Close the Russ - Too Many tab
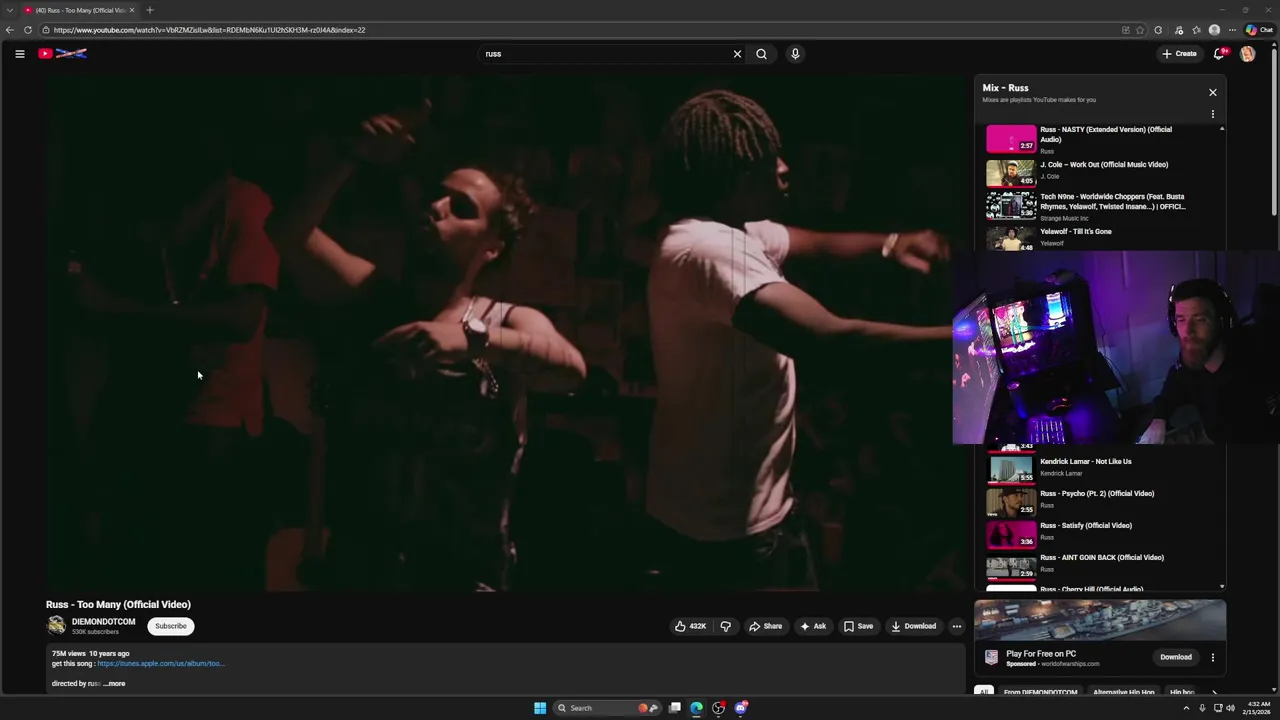1280x720 pixels. click(x=131, y=10)
